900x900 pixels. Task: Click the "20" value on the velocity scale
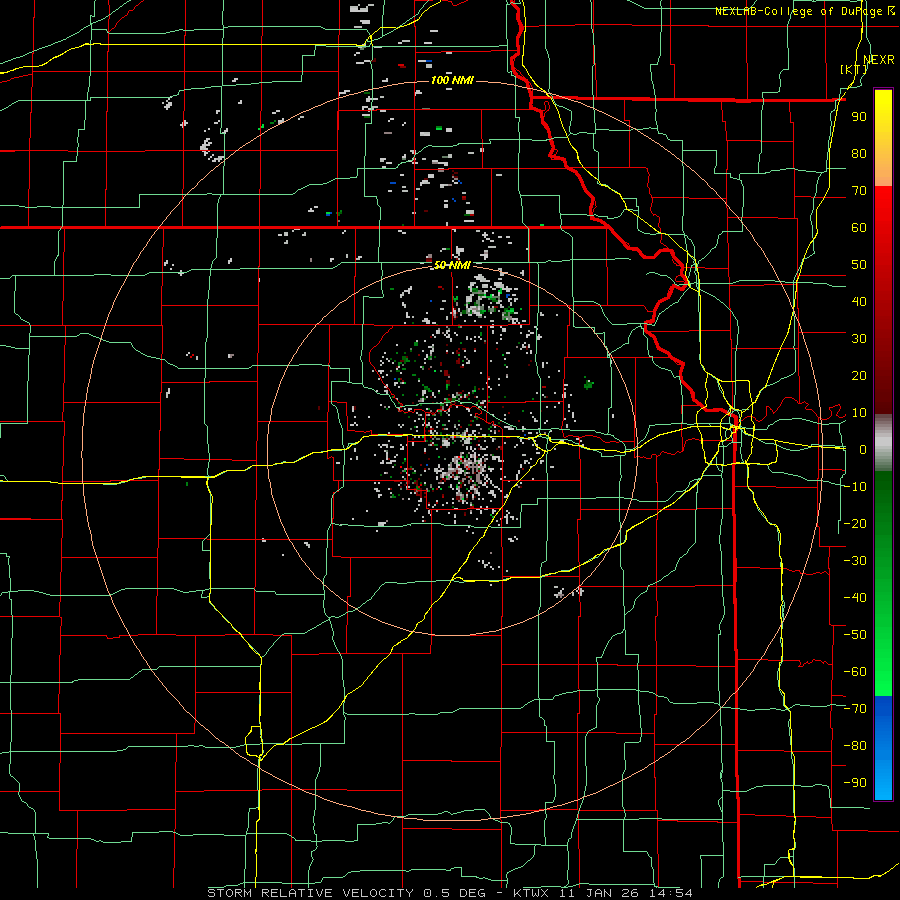click(859, 376)
